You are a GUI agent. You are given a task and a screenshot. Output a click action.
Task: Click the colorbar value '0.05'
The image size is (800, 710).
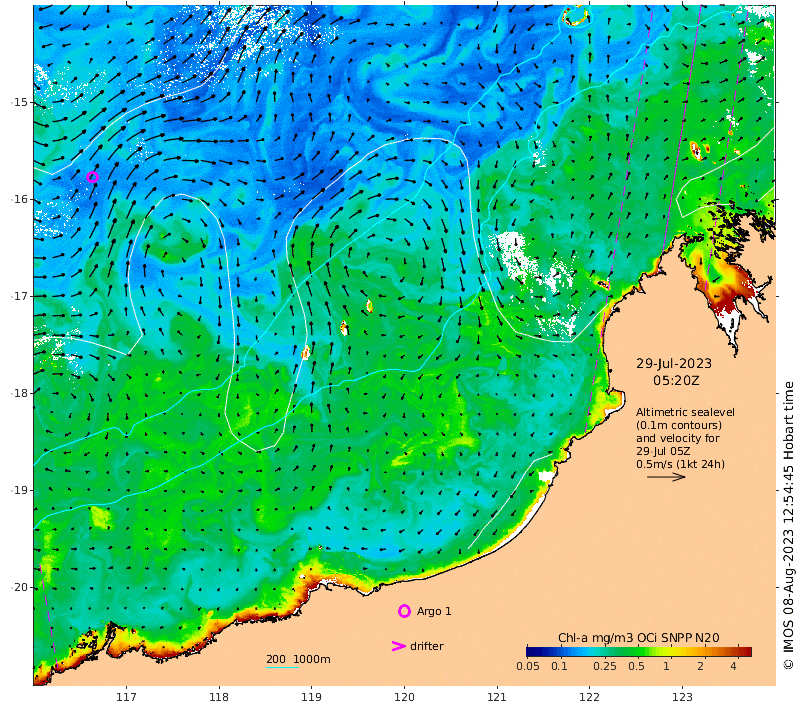pyautogui.click(x=528, y=666)
